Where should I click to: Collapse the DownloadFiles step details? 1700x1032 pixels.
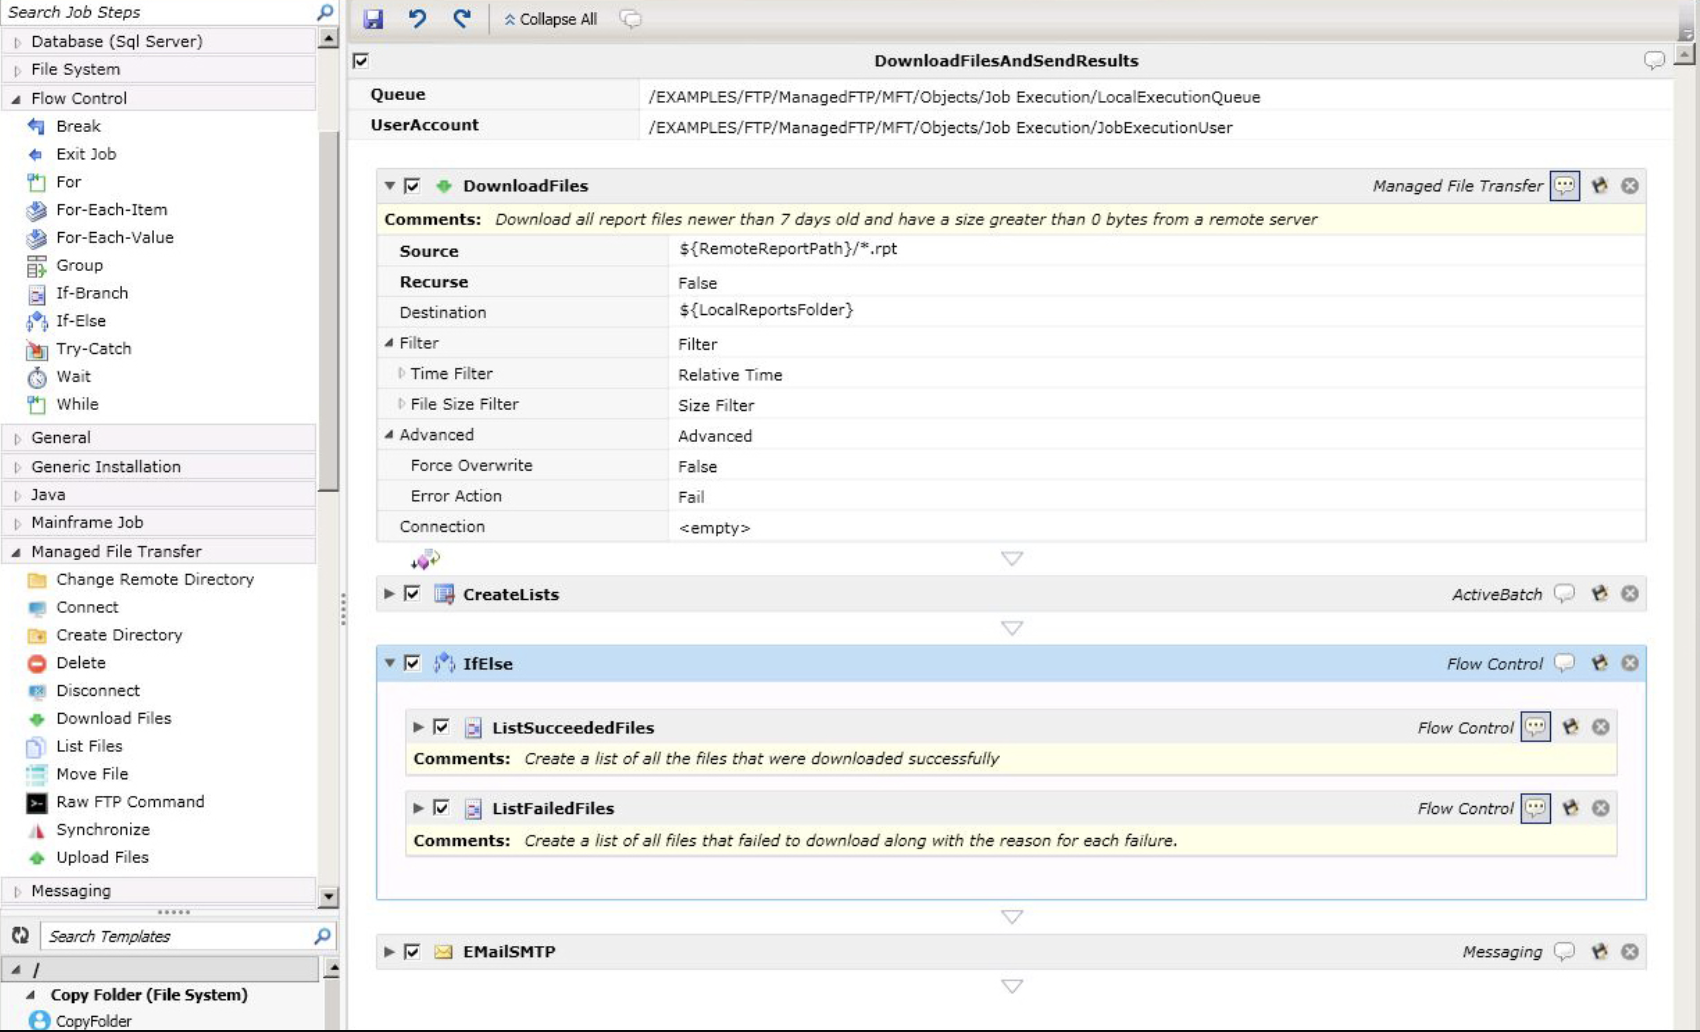[x=388, y=186]
